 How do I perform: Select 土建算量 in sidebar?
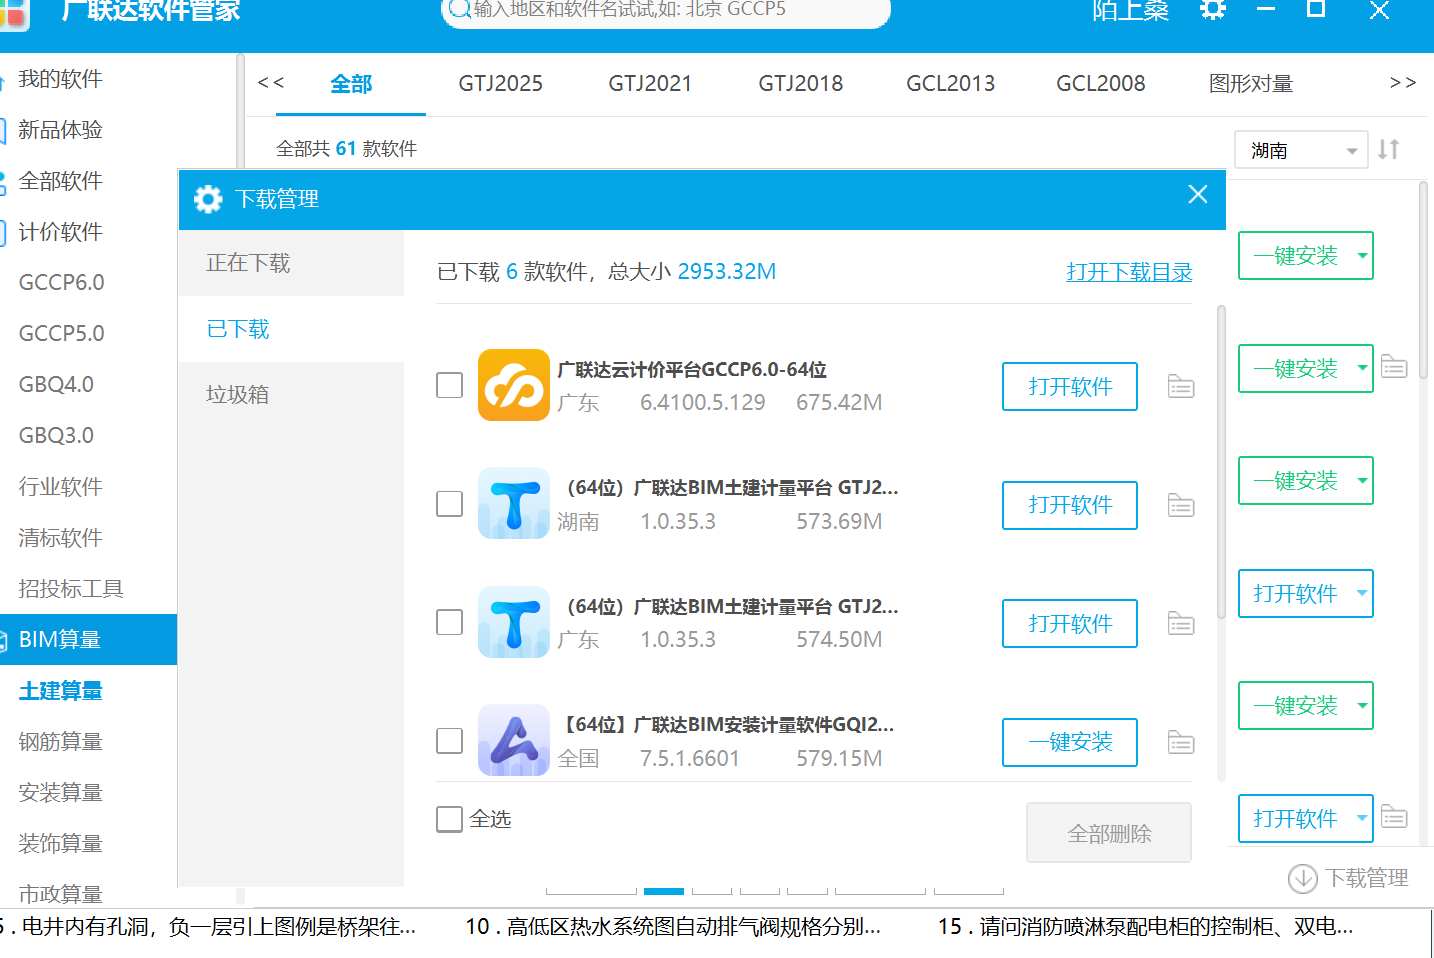(x=61, y=691)
